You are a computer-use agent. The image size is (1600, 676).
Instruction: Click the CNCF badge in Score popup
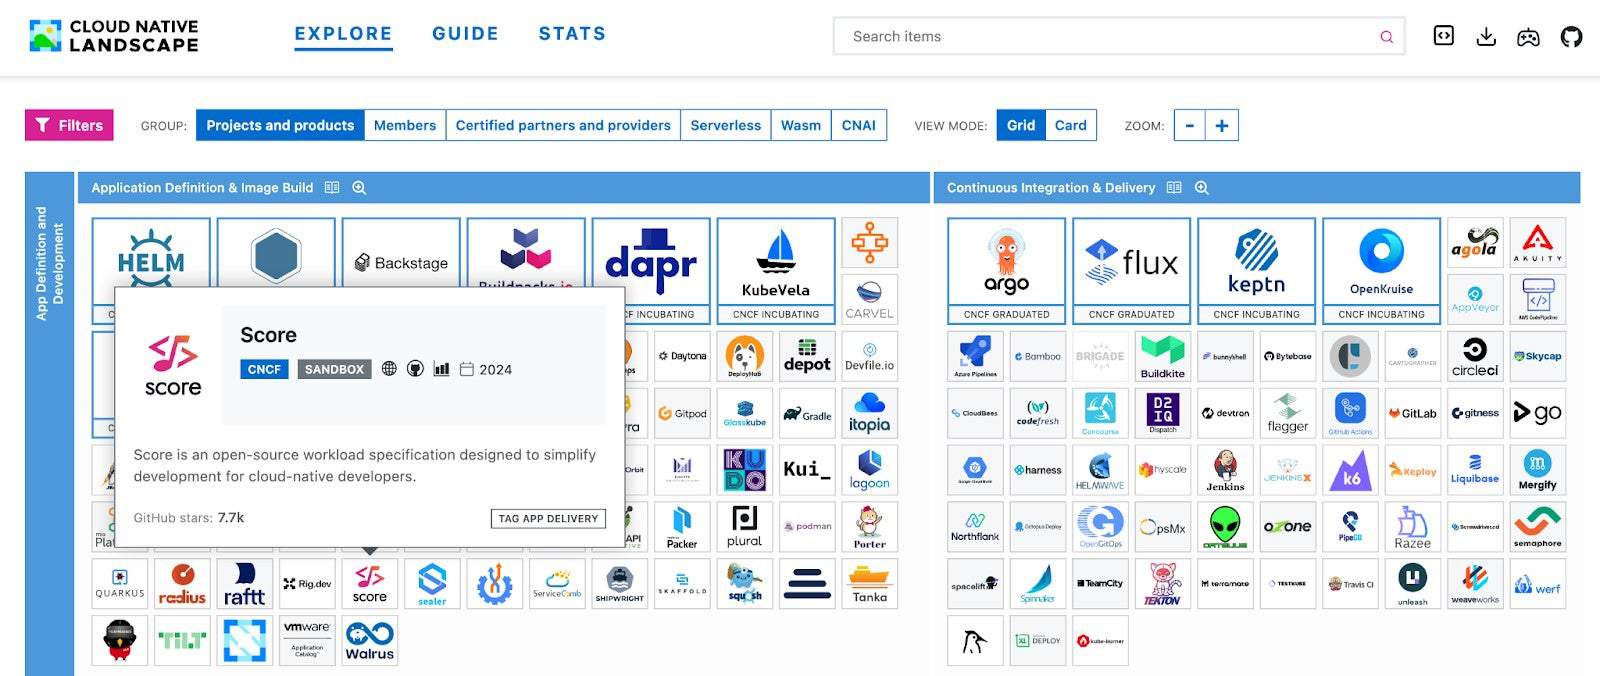tap(264, 369)
